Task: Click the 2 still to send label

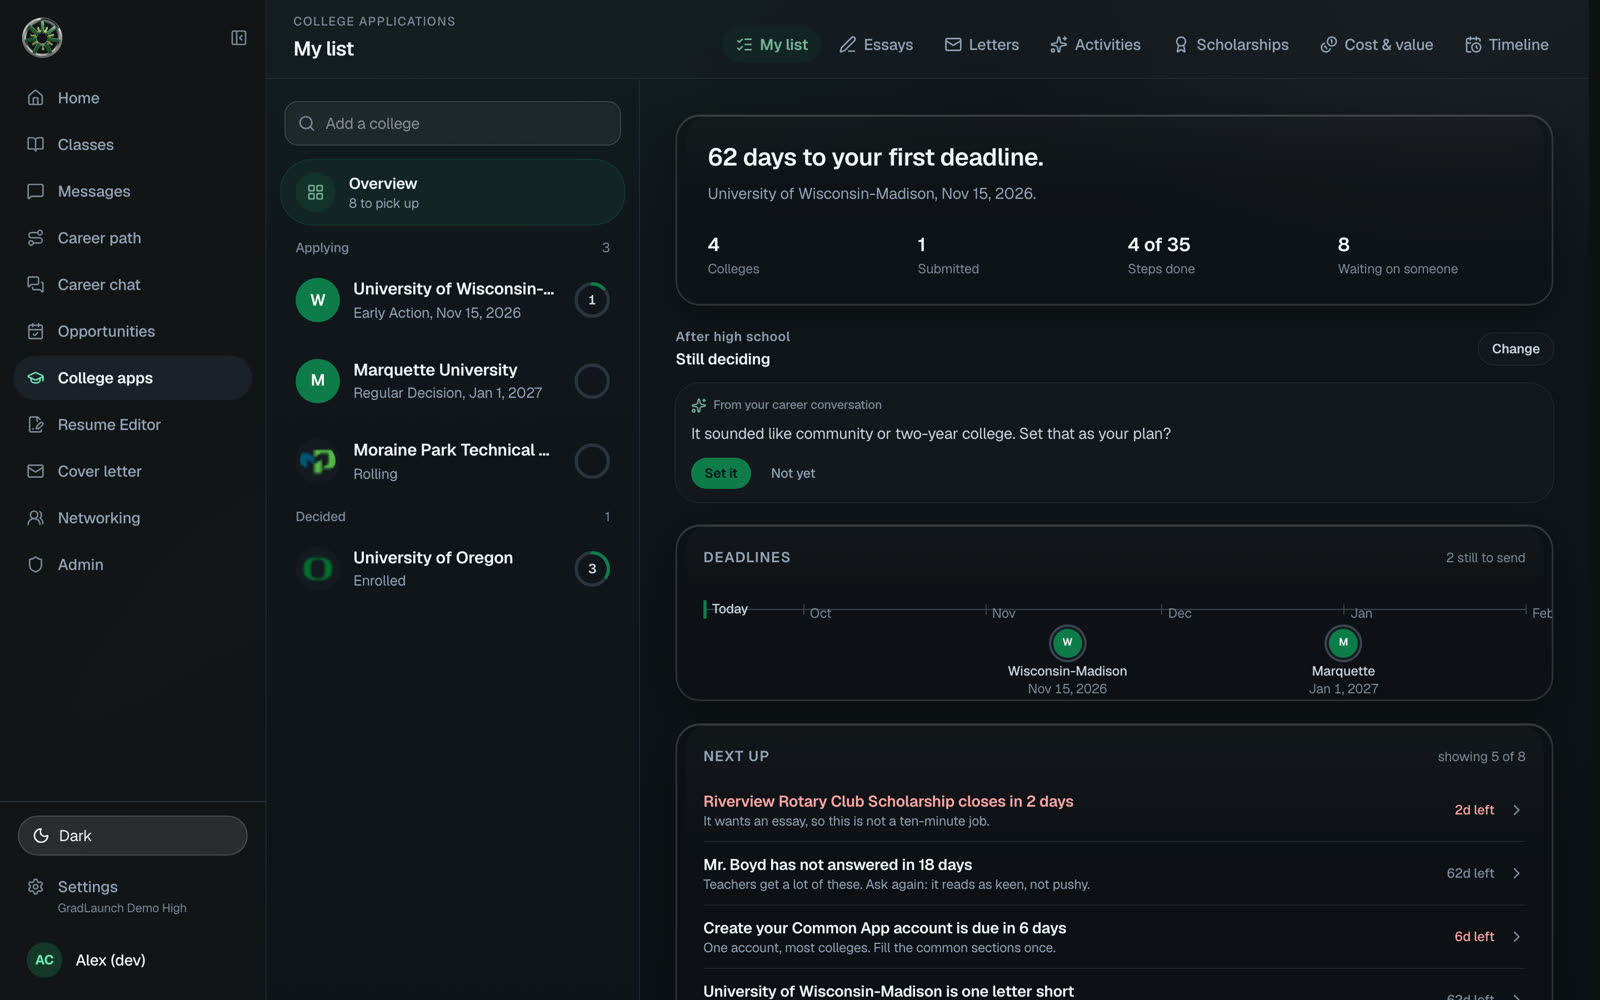Action: [1485, 558]
